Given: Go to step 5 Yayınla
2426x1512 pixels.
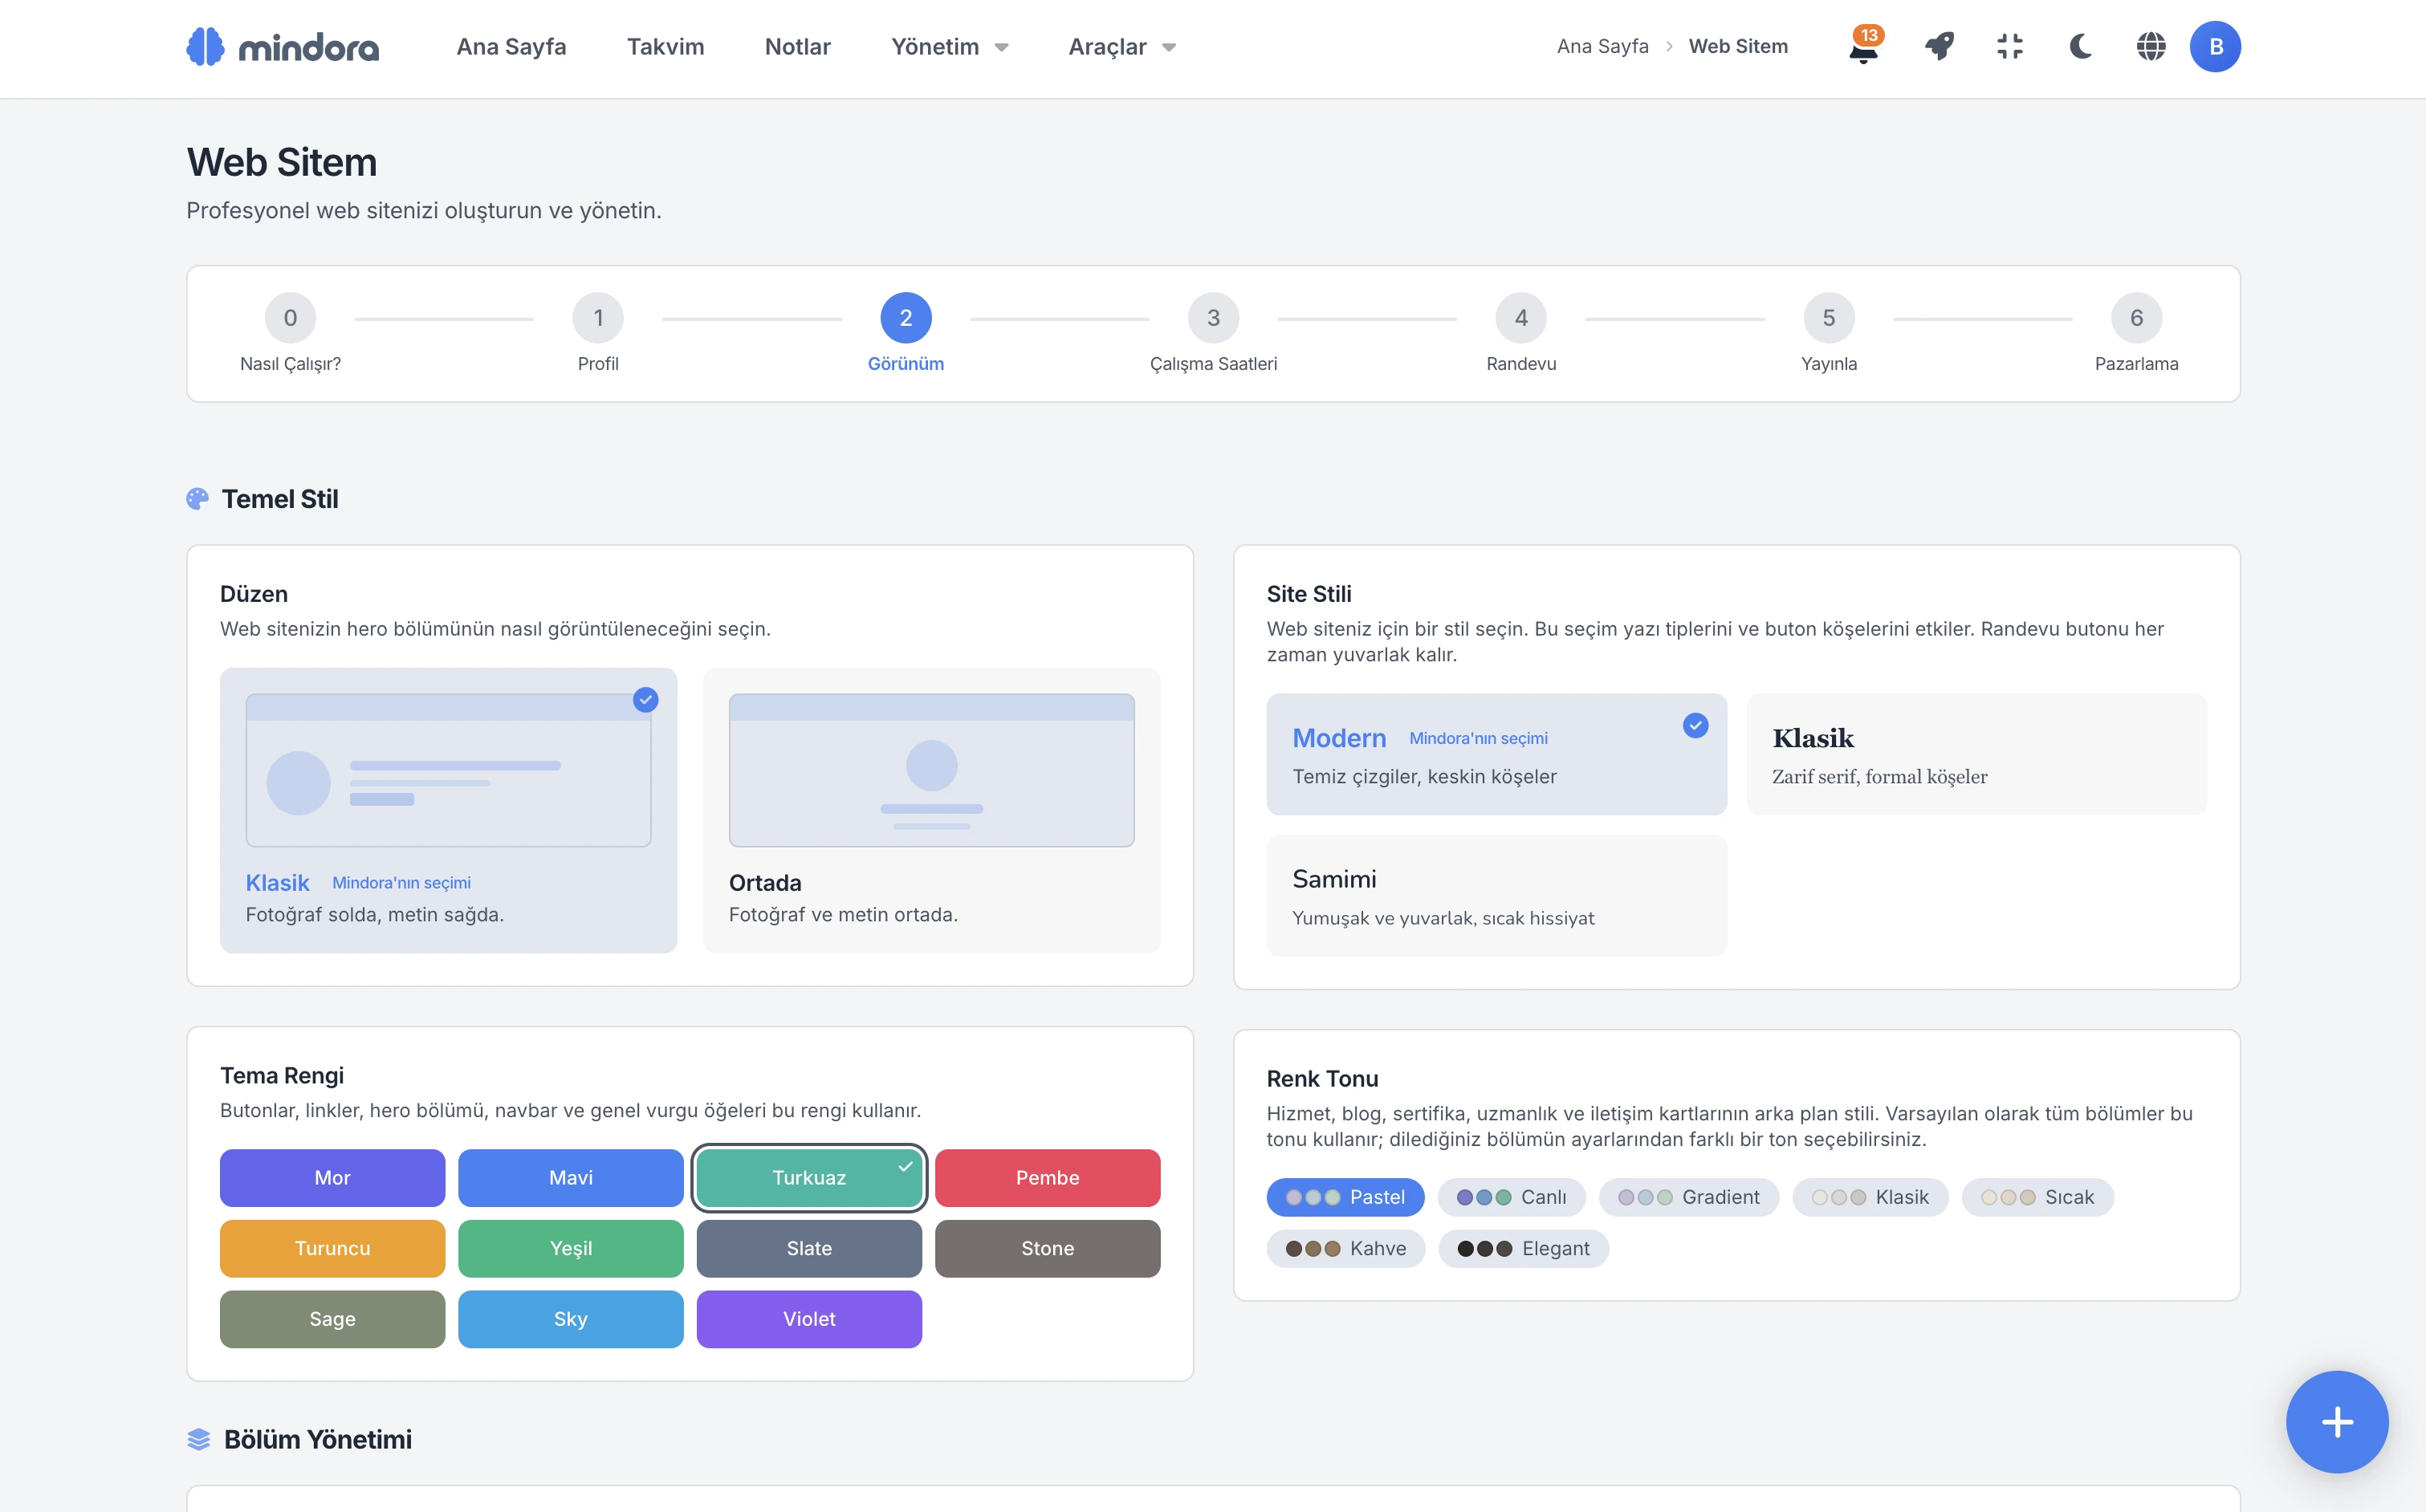Looking at the screenshot, I should click(x=1829, y=334).
